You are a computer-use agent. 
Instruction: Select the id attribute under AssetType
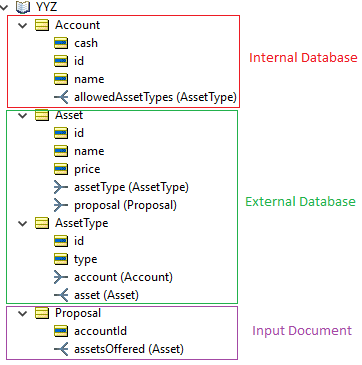click(x=79, y=241)
